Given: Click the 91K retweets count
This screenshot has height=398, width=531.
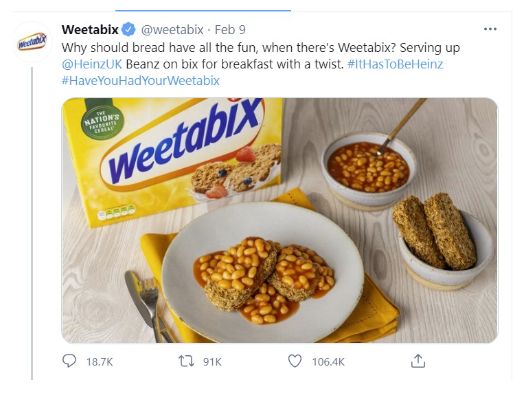Looking at the screenshot, I should [212, 362].
